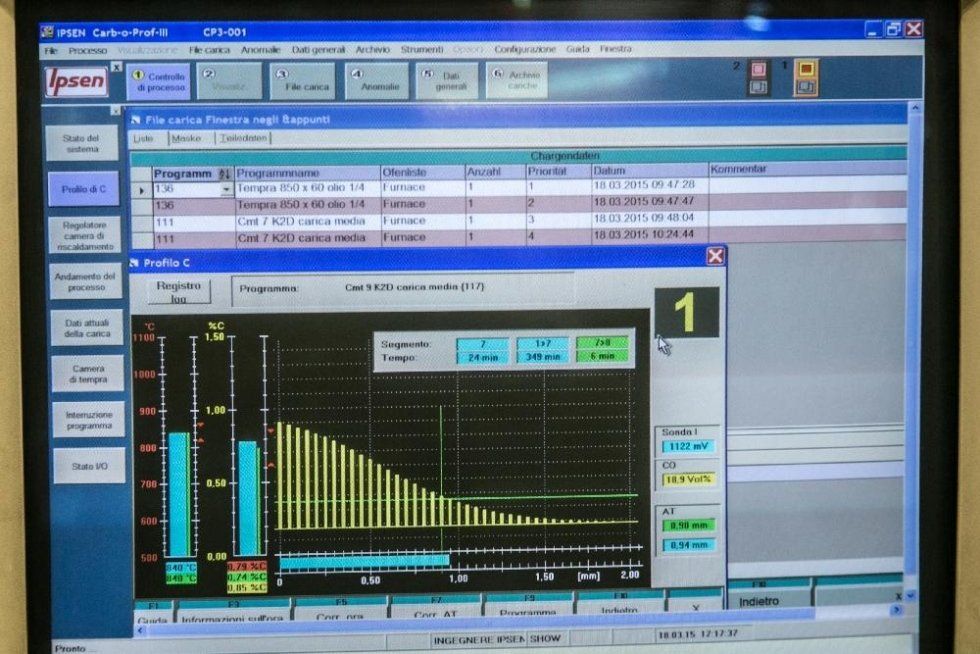Open the Configurazione menu
Image resolution: width=980 pixels, height=654 pixels.
pyautogui.click(x=524, y=49)
